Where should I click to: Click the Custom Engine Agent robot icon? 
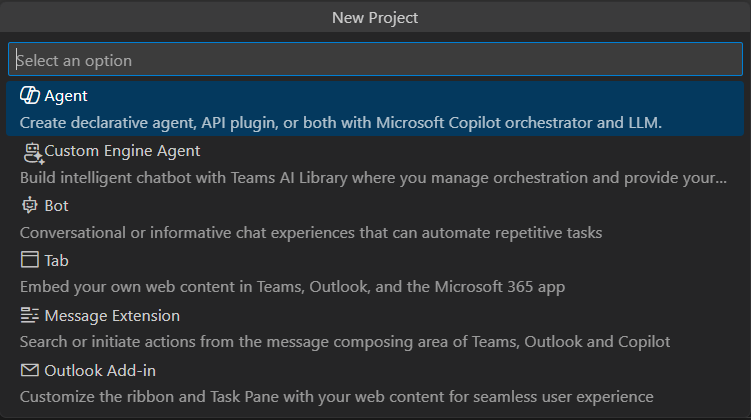tap(34, 153)
